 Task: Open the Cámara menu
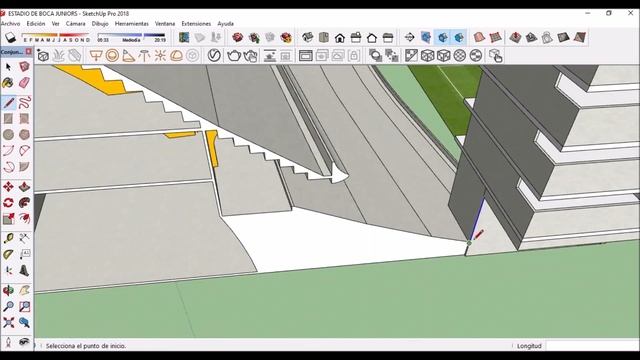tap(76, 24)
